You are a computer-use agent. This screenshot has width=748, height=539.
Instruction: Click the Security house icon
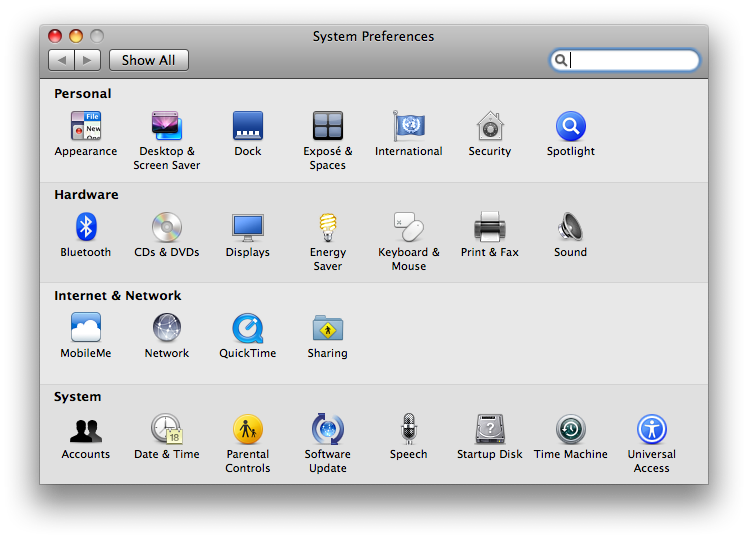[489, 127]
